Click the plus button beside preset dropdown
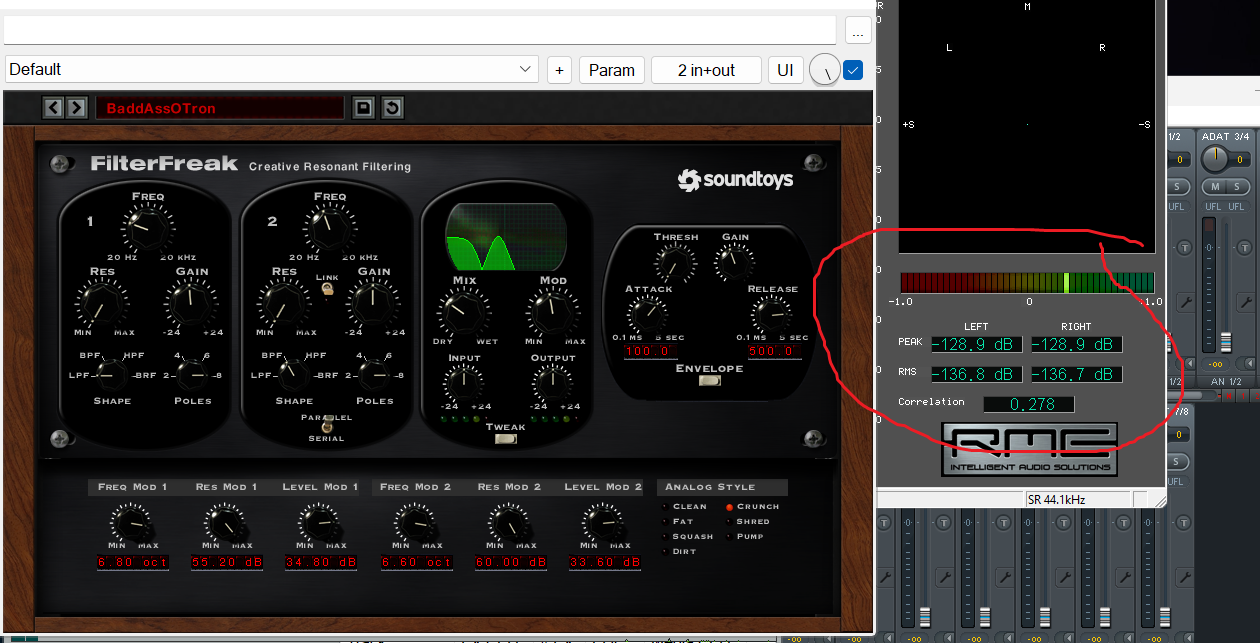This screenshot has height=643, width=1260. pos(559,70)
